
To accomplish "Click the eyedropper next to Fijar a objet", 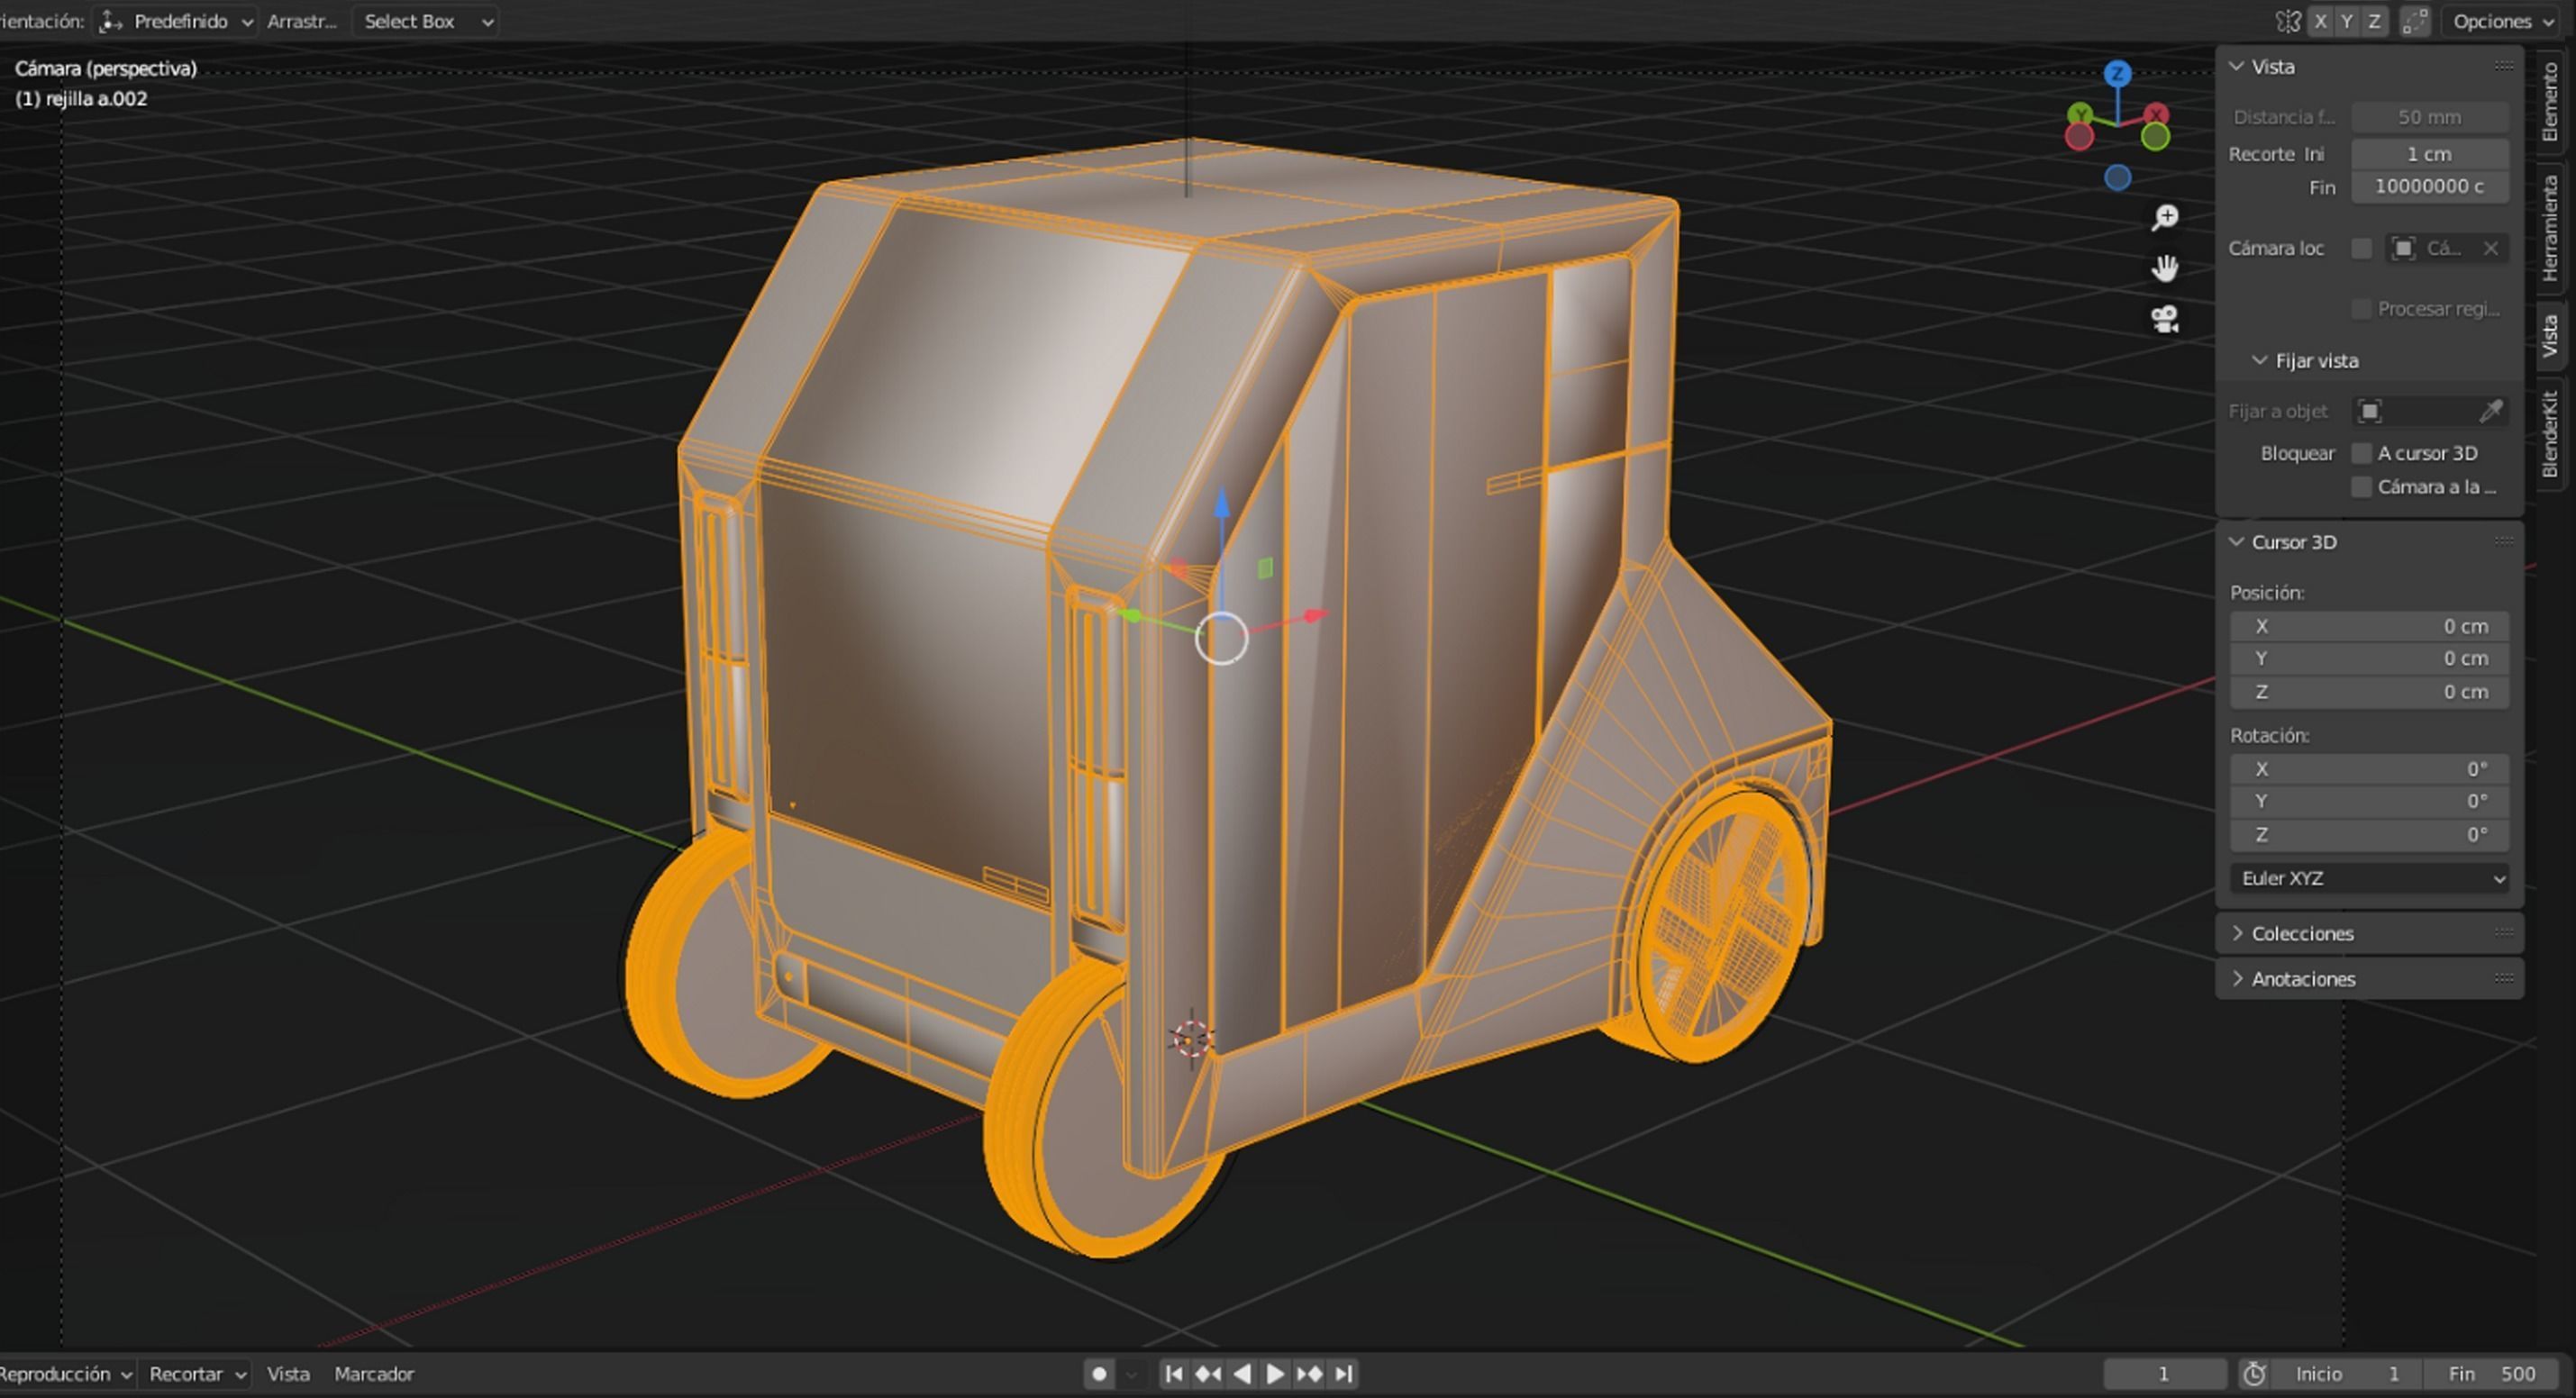I will (2490, 411).
